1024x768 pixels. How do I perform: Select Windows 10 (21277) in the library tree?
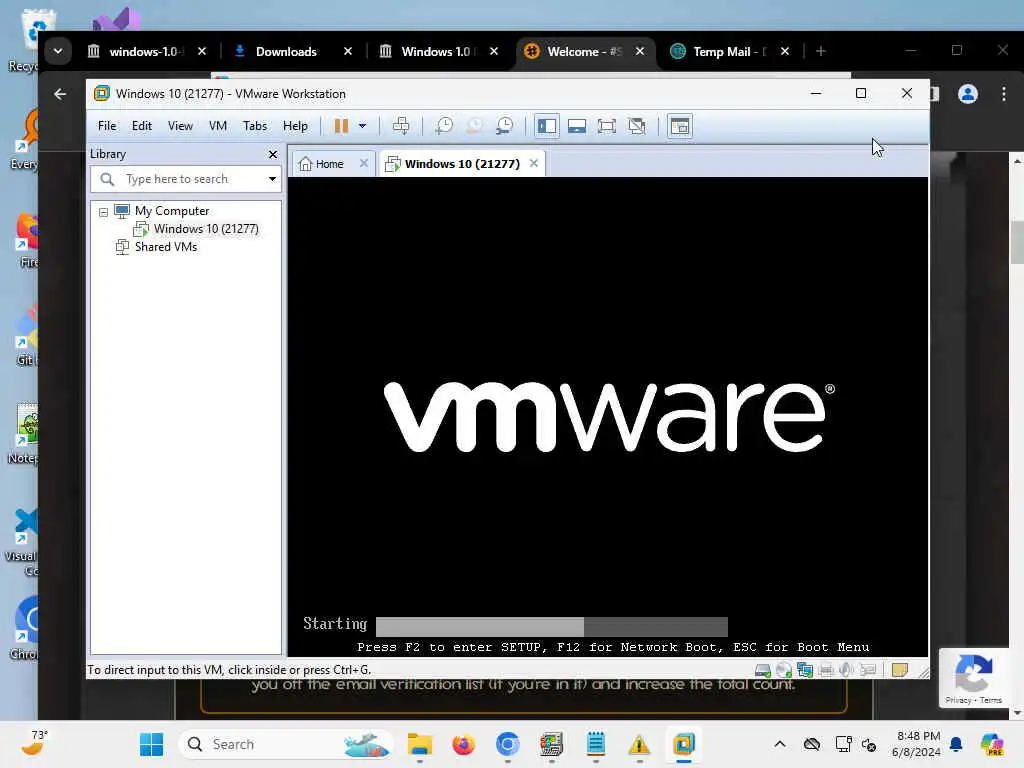click(x=206, y=229)
